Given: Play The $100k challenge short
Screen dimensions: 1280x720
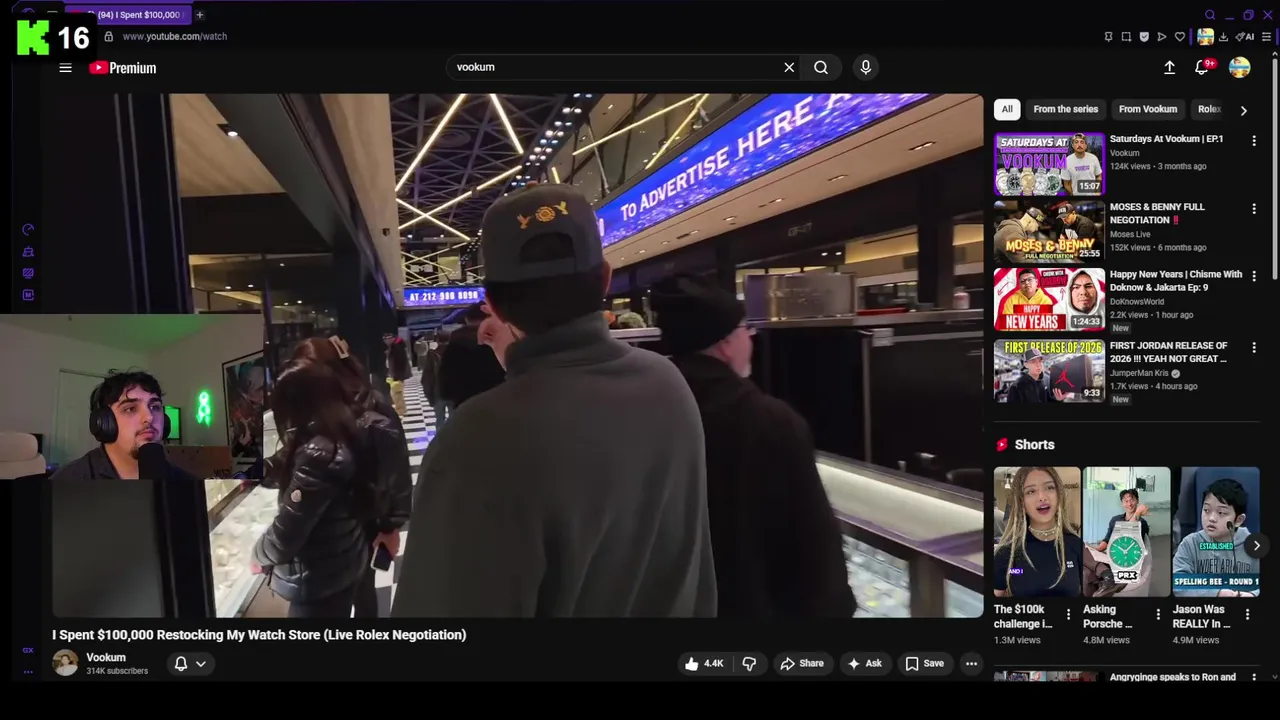Looking at the screenshot, I should (x=1037, y=532).
